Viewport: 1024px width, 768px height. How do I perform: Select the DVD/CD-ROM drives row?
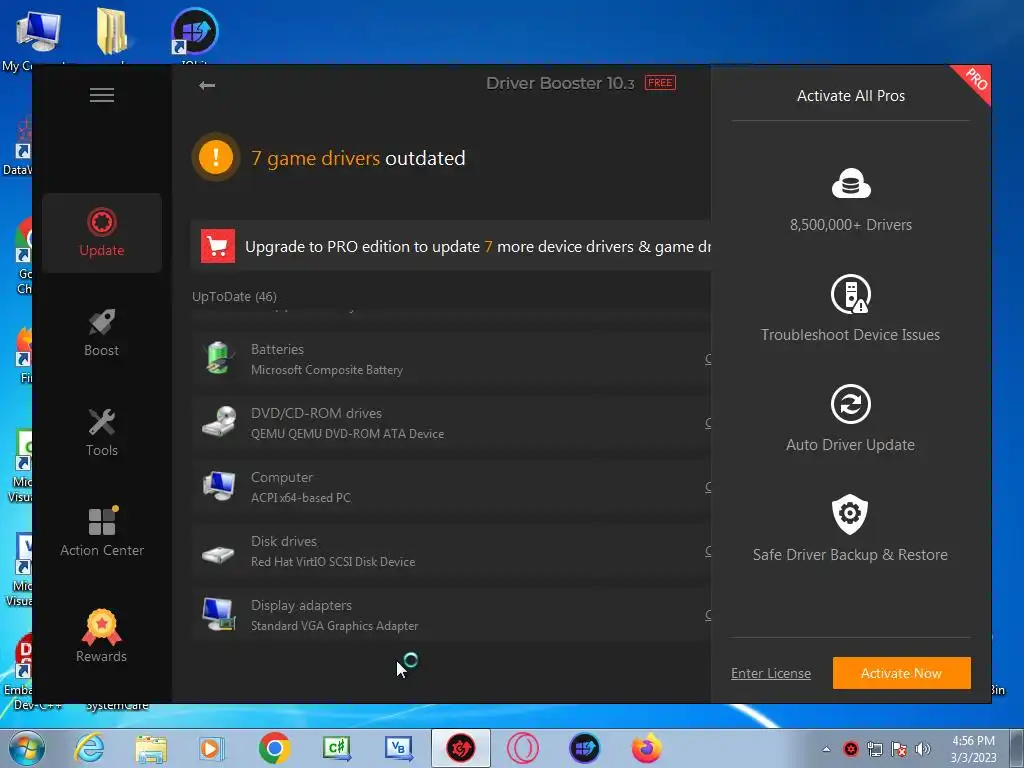tap(451, 423)
